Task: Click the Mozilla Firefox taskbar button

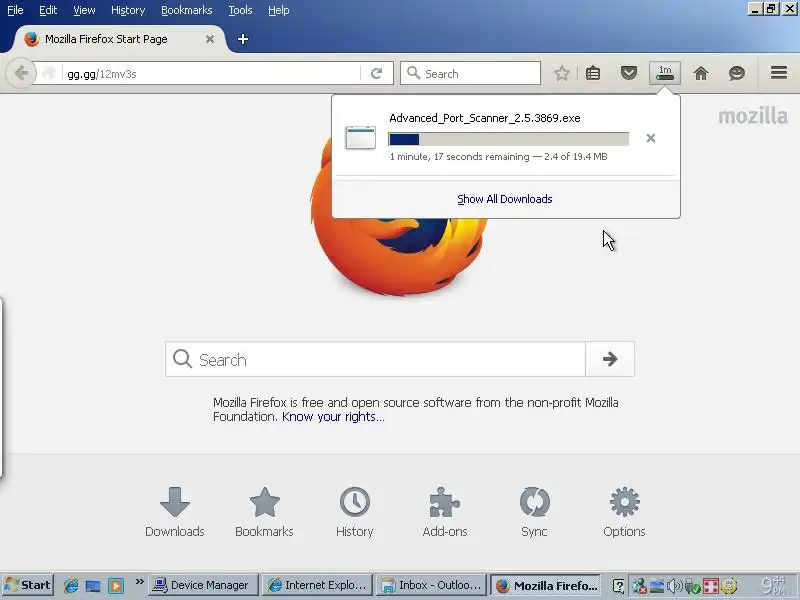Action: tap(546, 585)
